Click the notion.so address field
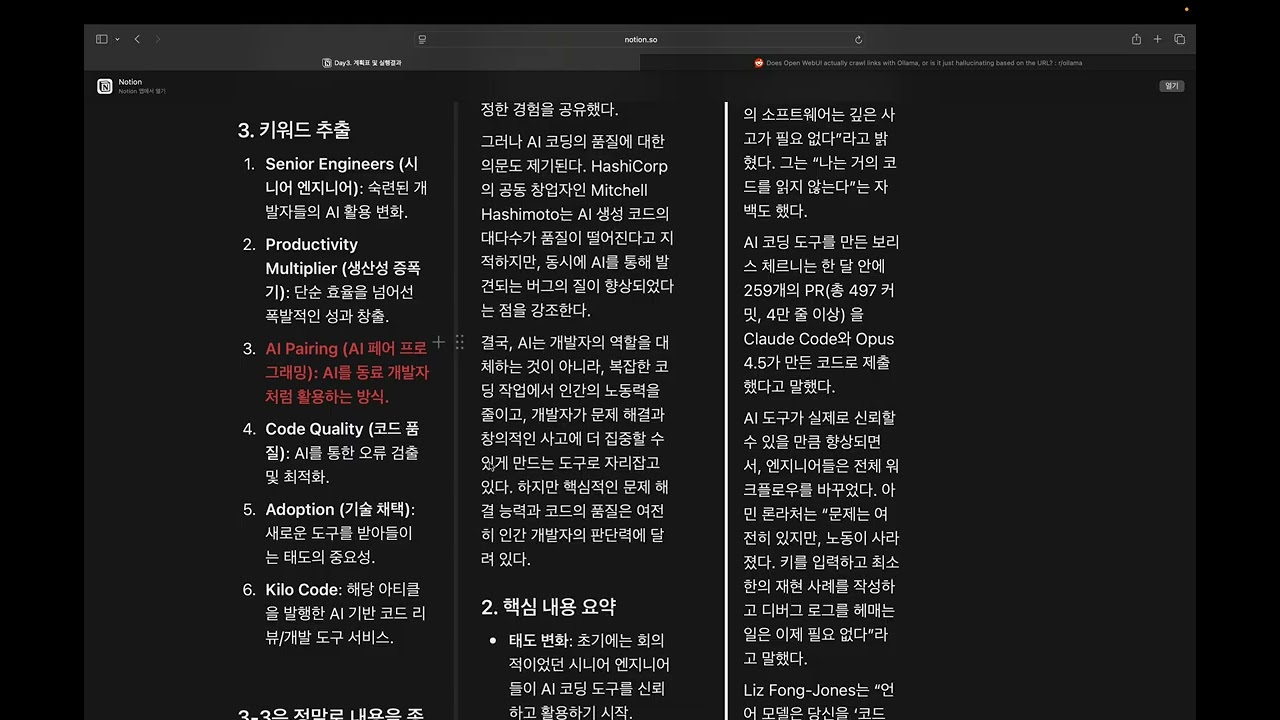 click(640, 39)
